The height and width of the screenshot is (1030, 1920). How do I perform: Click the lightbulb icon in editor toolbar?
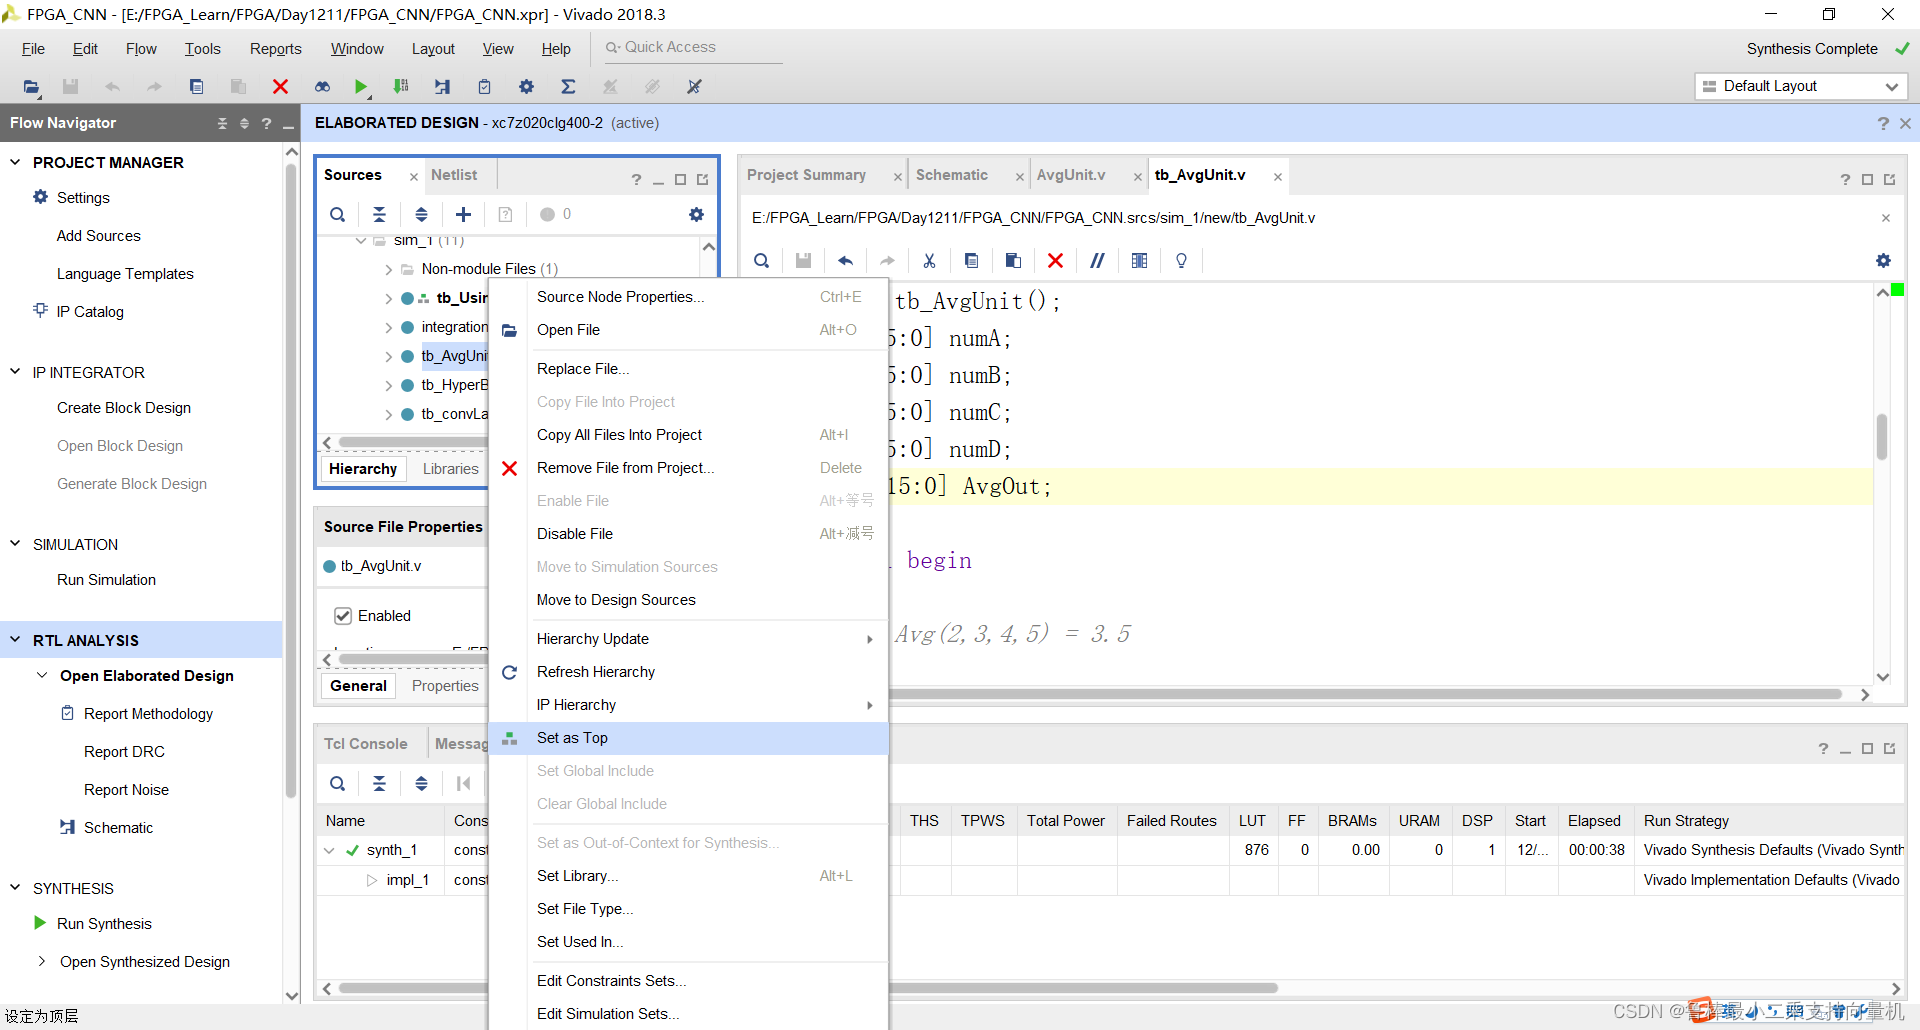click(x=1181, y=260)
